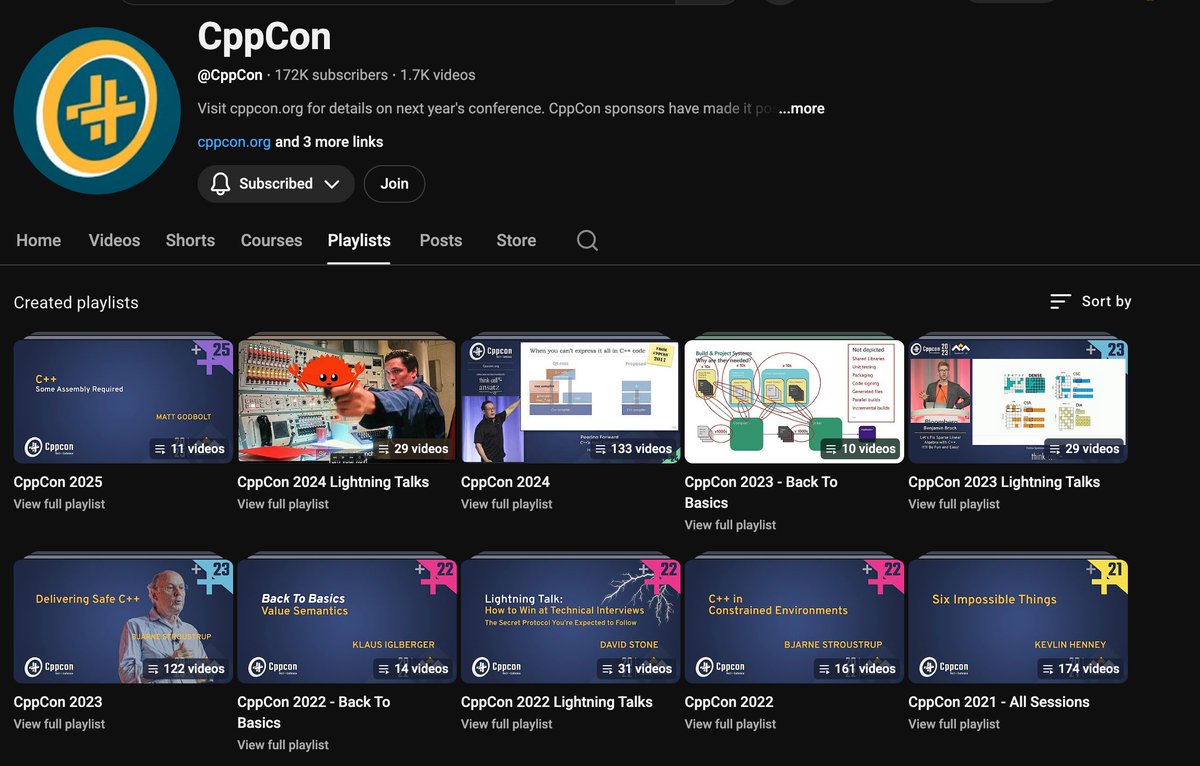The height and width of the screenshot is (766, 1200).
Task: Switch to the Posts tab
Action: (x=441, y=240)
